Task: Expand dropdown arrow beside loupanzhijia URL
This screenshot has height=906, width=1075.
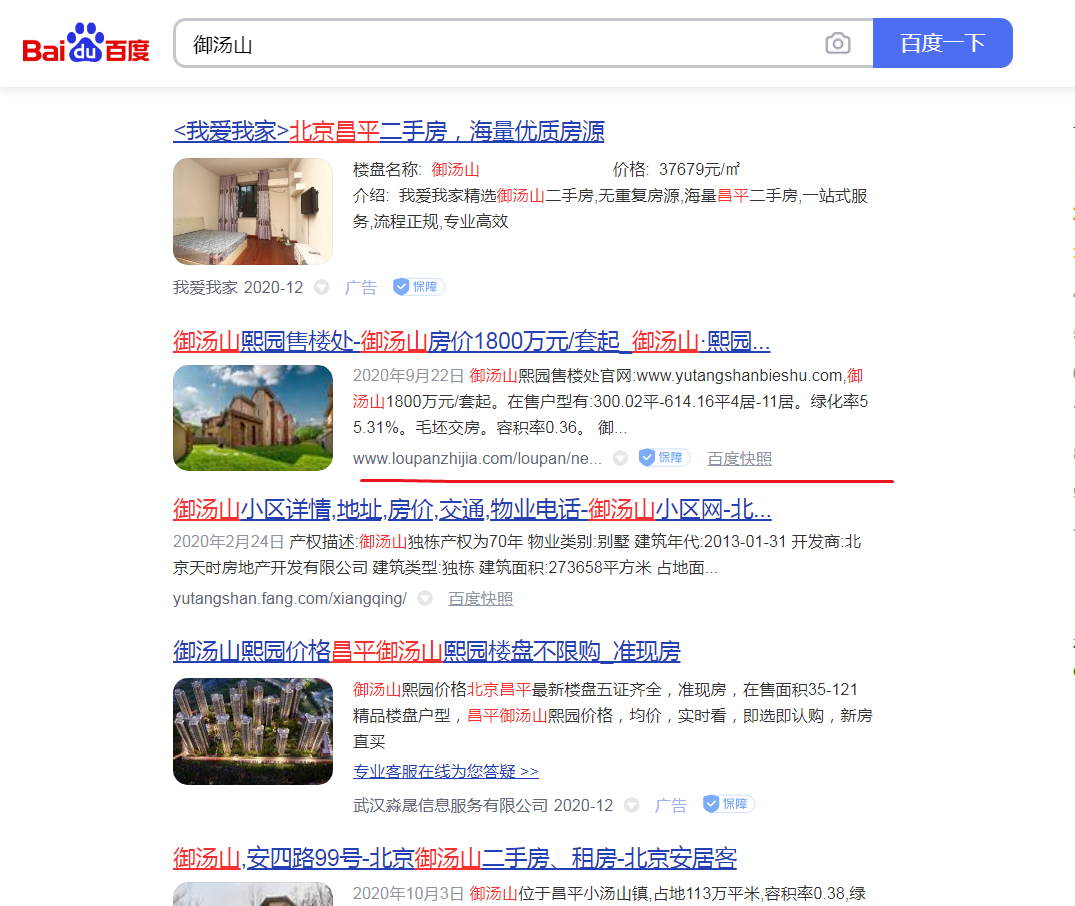Action: (x=620, y=458)
